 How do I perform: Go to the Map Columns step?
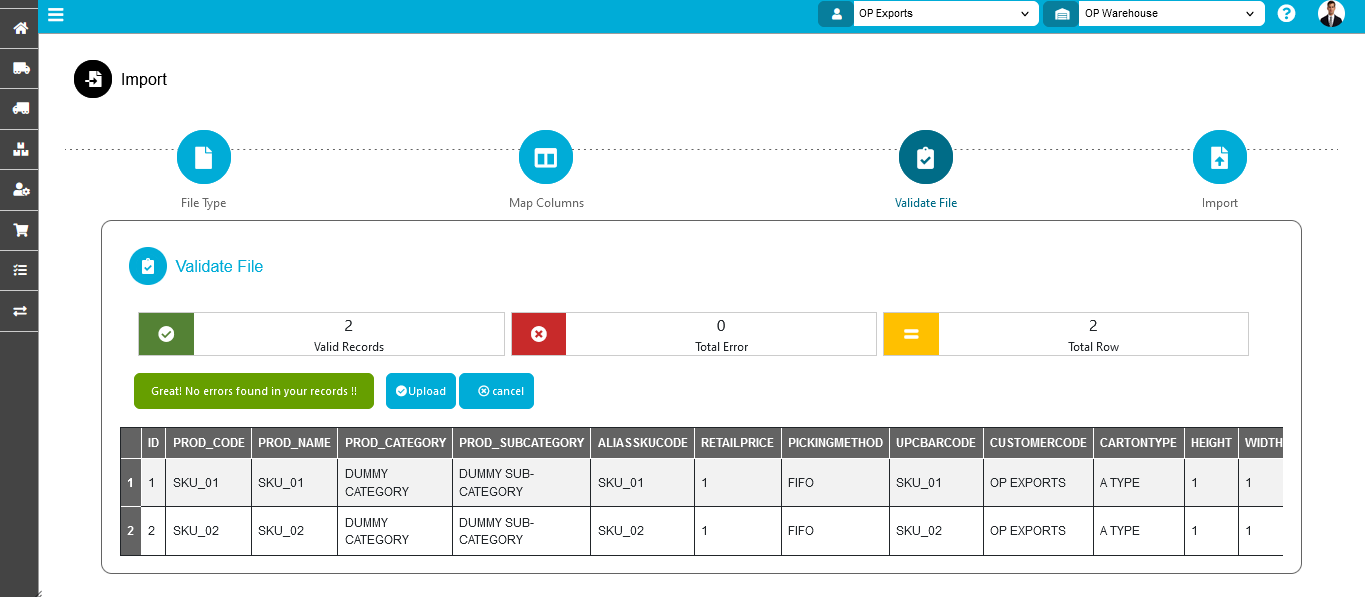(546, 158)
